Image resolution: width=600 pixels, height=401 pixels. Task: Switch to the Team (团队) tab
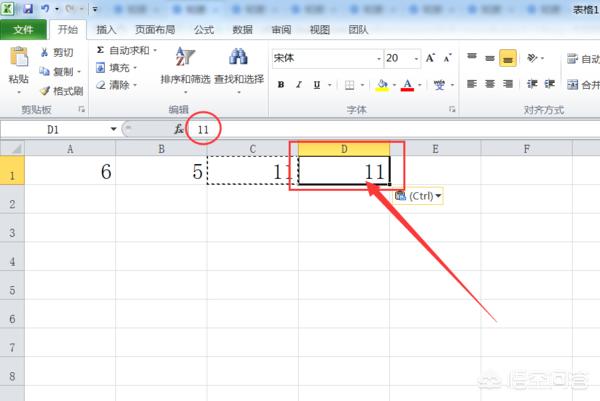tap(358, 29)
